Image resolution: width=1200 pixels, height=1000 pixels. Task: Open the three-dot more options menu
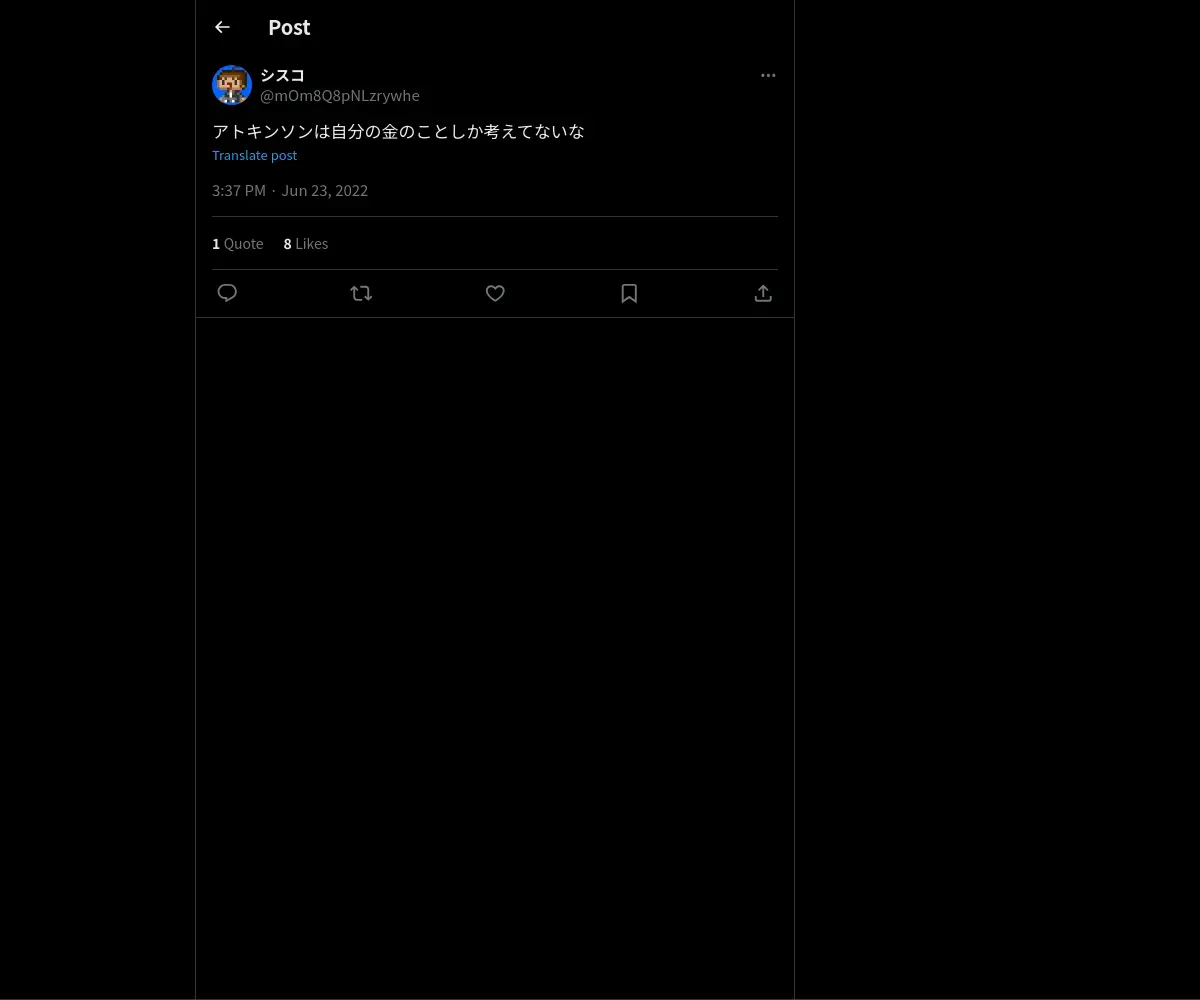(x=768, y=75)
